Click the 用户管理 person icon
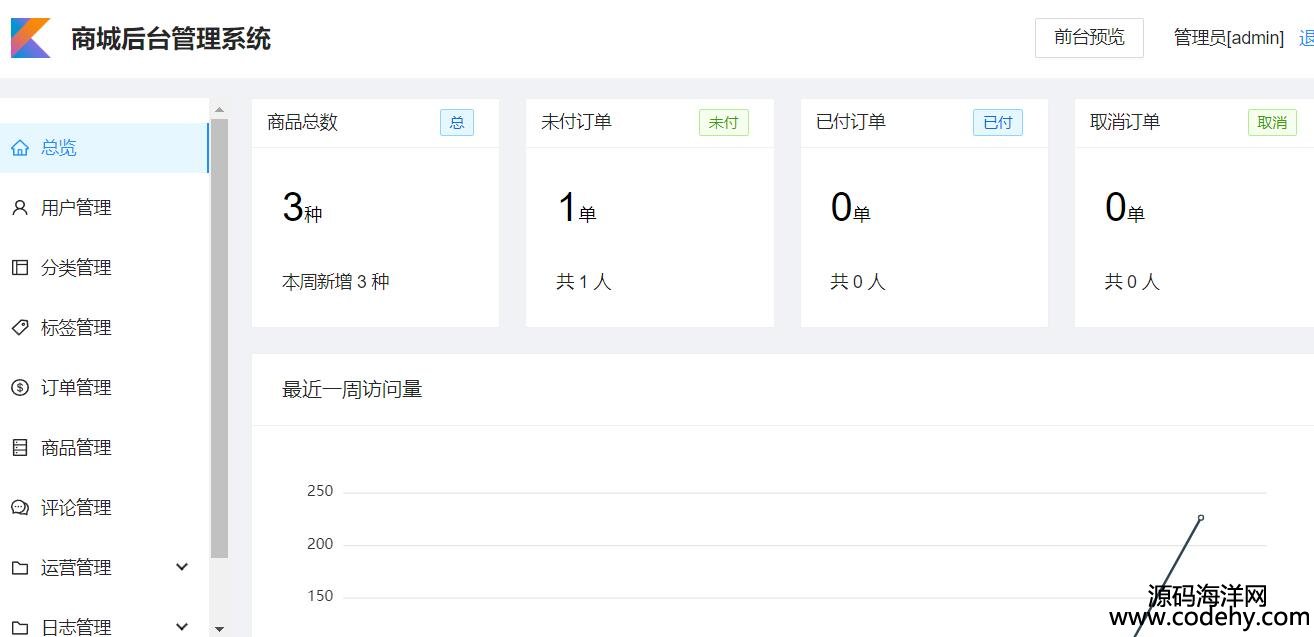 pos(20,208)
